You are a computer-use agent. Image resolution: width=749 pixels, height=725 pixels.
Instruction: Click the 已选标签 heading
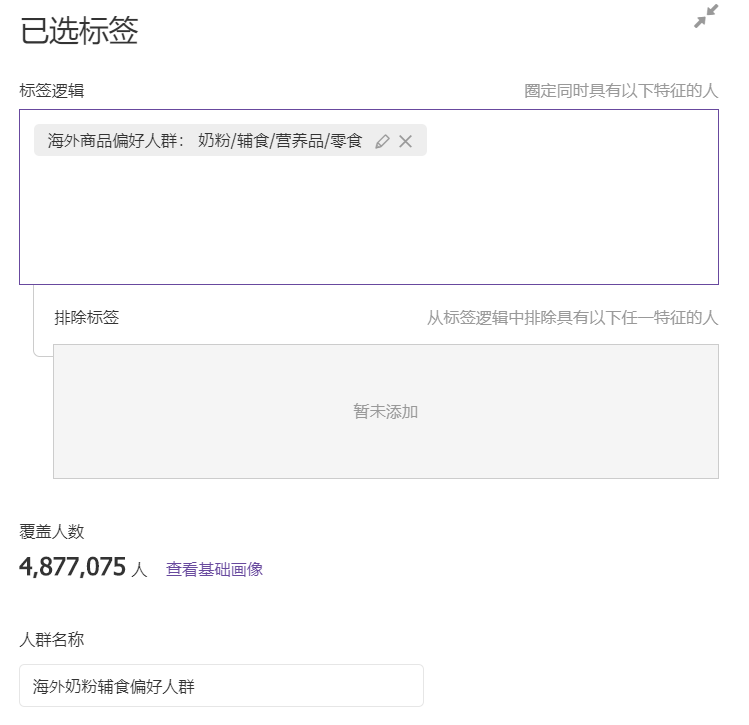(x=79, y=31)
